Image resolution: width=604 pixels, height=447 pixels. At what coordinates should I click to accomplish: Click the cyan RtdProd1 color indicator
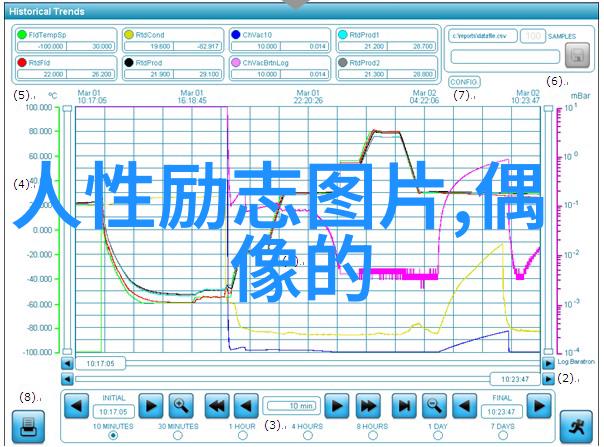(x=342, y=35)
